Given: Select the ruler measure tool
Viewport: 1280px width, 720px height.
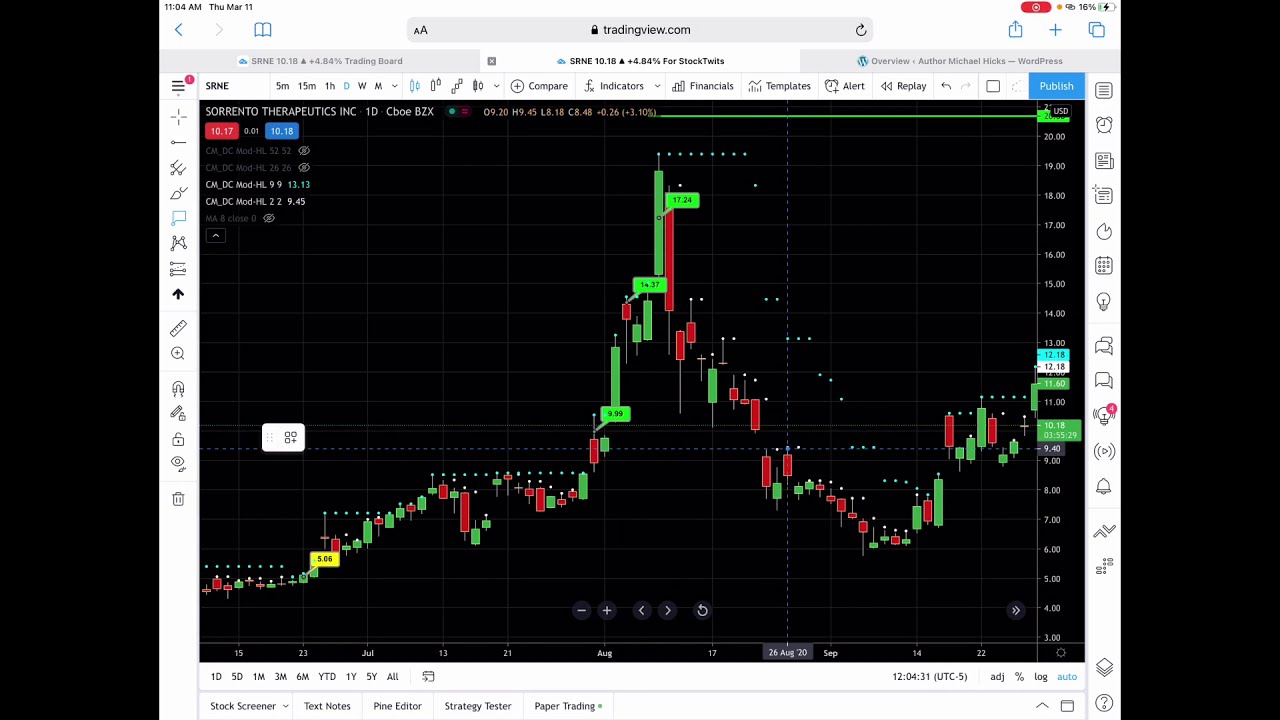Looking at the screenshot, I should pos(178,328).
